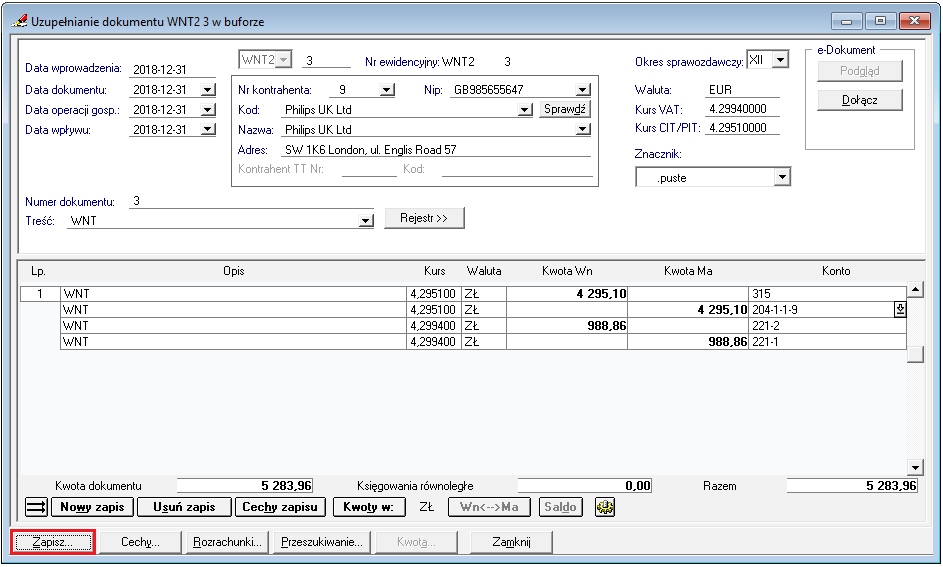Expand the Treść WNT dropdown
This screenshot has width=943, height=567.
(x=366, y=221)
